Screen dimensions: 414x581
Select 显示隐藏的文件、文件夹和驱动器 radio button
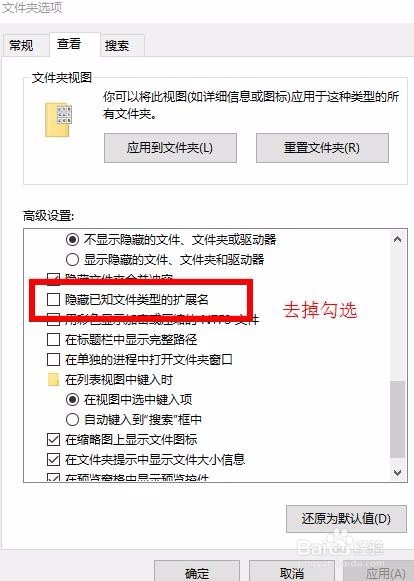coord(72,259)
